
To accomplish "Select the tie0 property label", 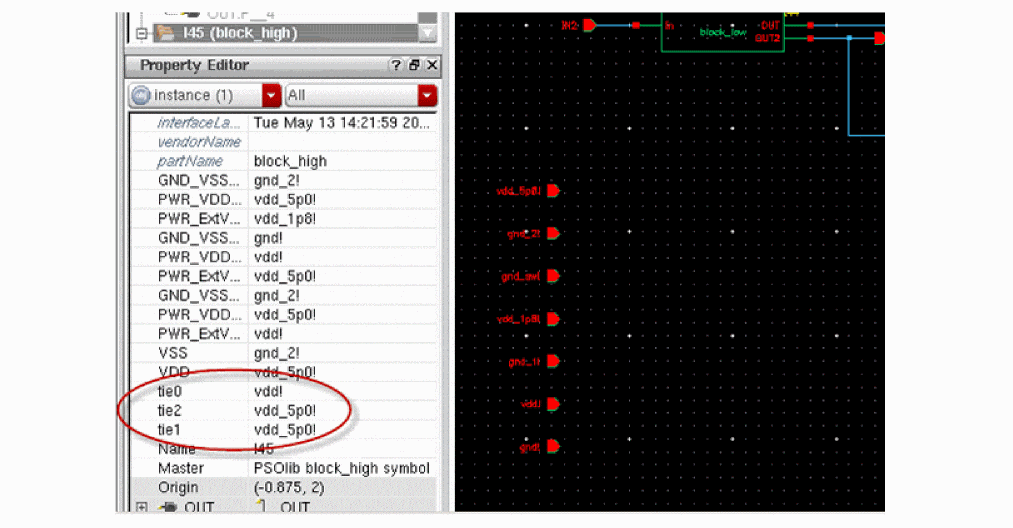I will pyautogui.click(x=169, y=391).
